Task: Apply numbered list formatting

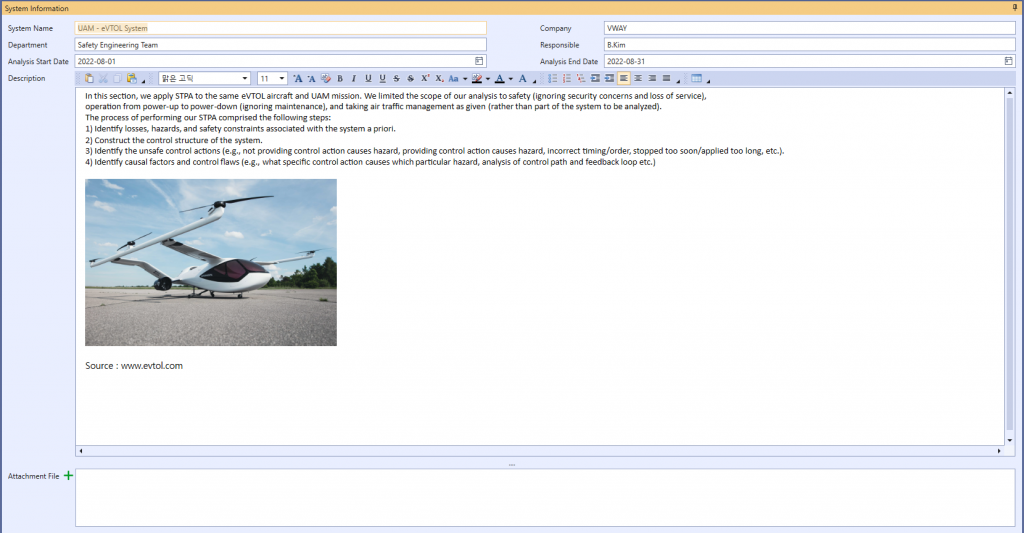Action: pyautogui.click(x=567, y=78)
